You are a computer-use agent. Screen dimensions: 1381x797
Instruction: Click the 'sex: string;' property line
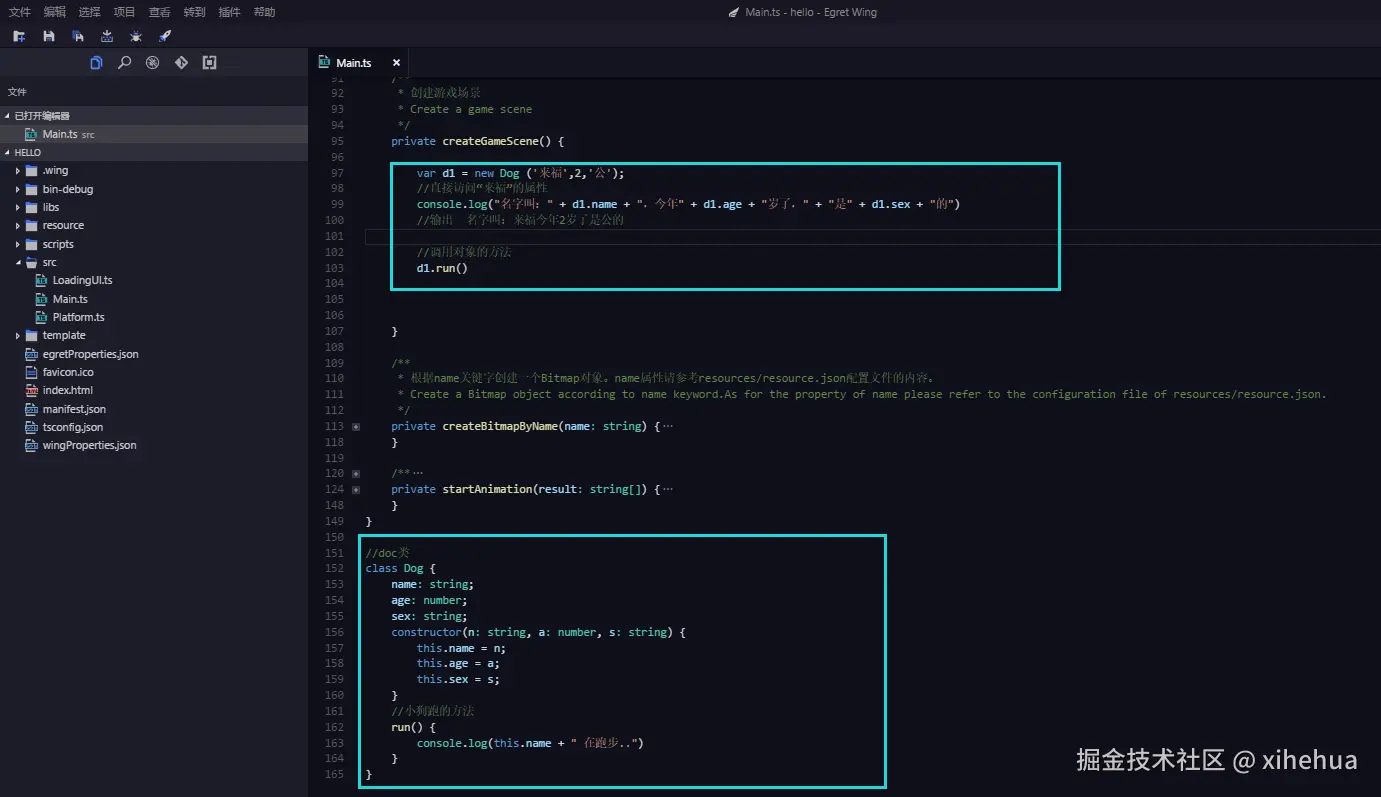point(428,616)
